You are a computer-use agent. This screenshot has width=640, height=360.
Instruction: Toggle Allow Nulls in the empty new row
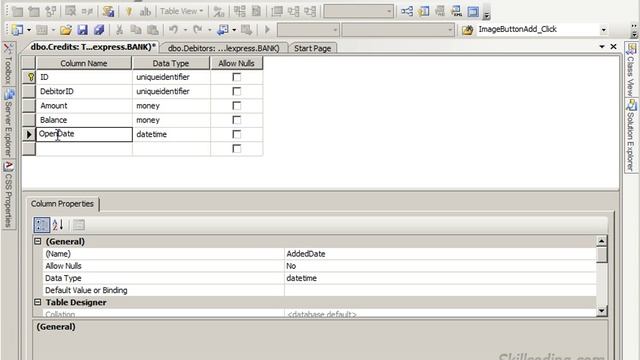236,148
